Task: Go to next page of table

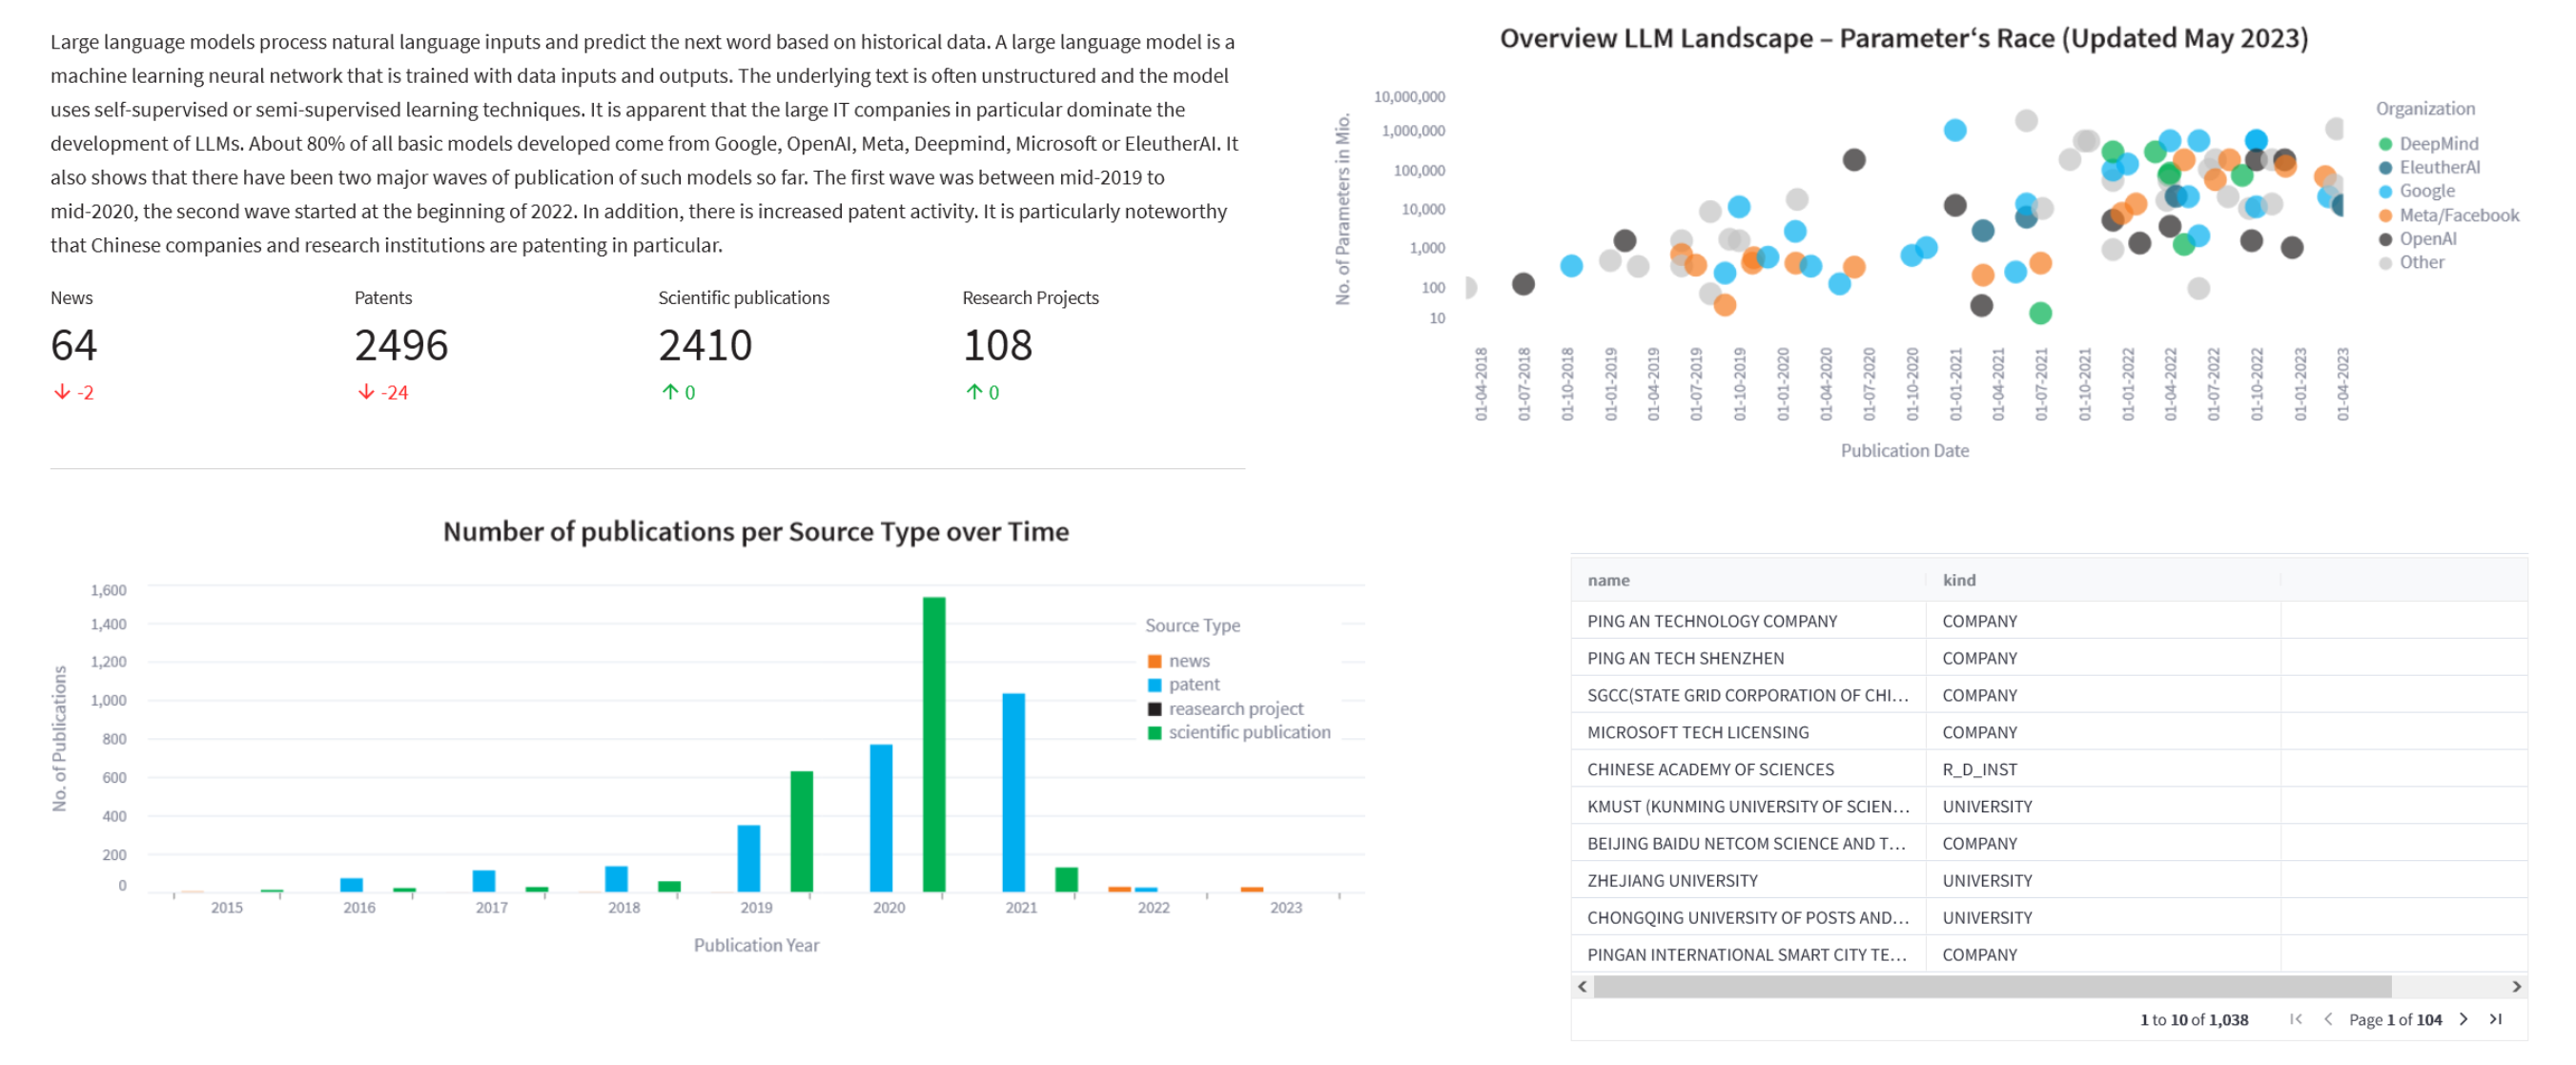Action: (2463, 1019)
